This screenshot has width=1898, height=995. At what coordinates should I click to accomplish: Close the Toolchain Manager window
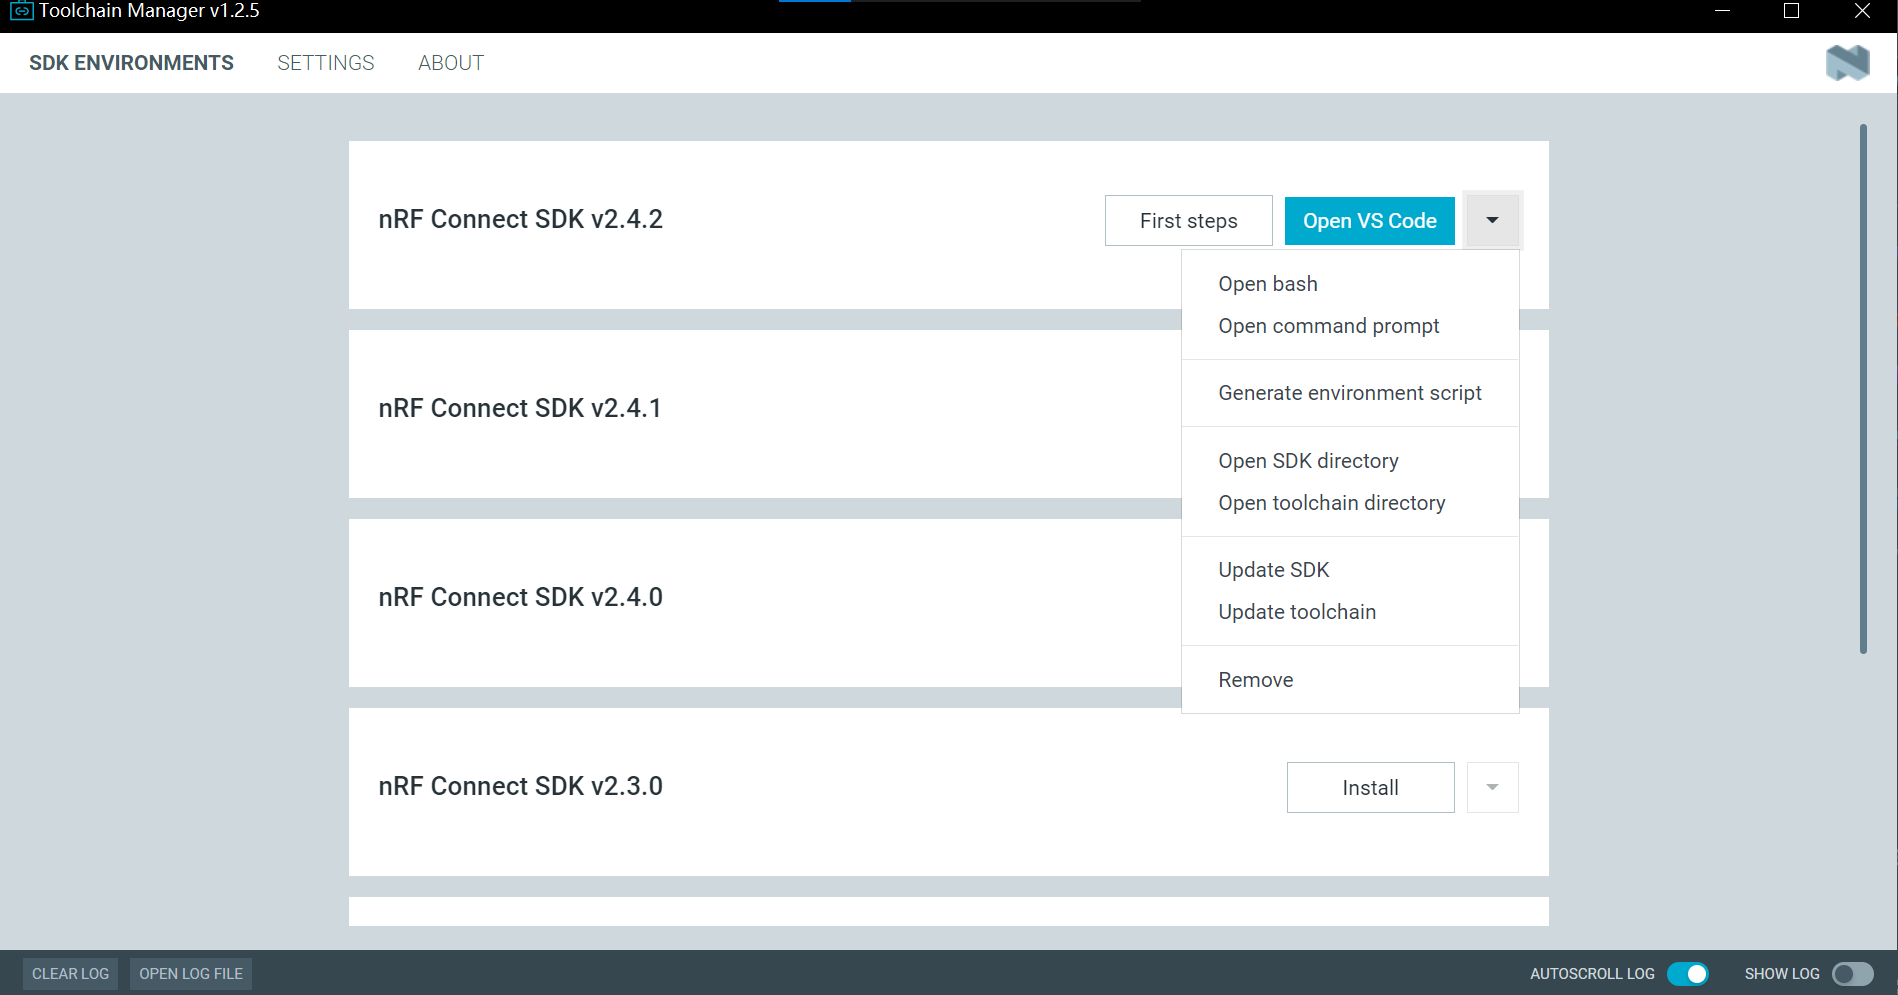1862,11
